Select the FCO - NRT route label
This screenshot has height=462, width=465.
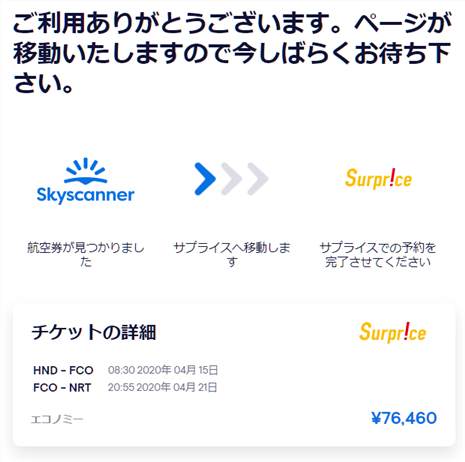coord(62,388)
